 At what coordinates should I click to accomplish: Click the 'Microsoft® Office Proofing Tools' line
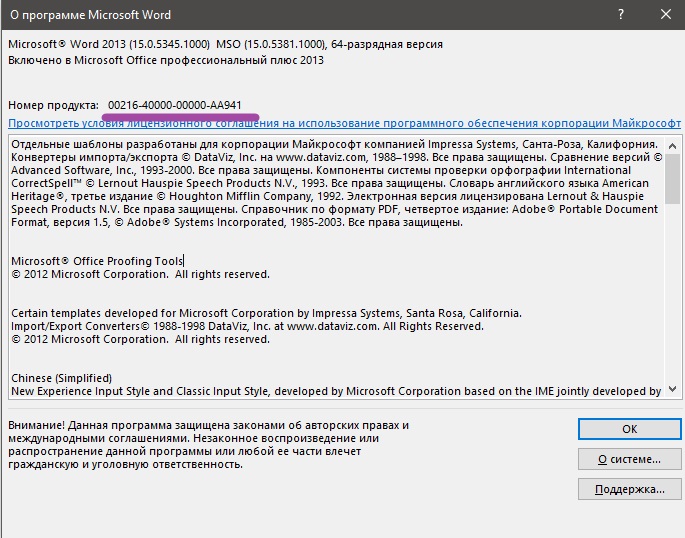(x=97, y=261)
